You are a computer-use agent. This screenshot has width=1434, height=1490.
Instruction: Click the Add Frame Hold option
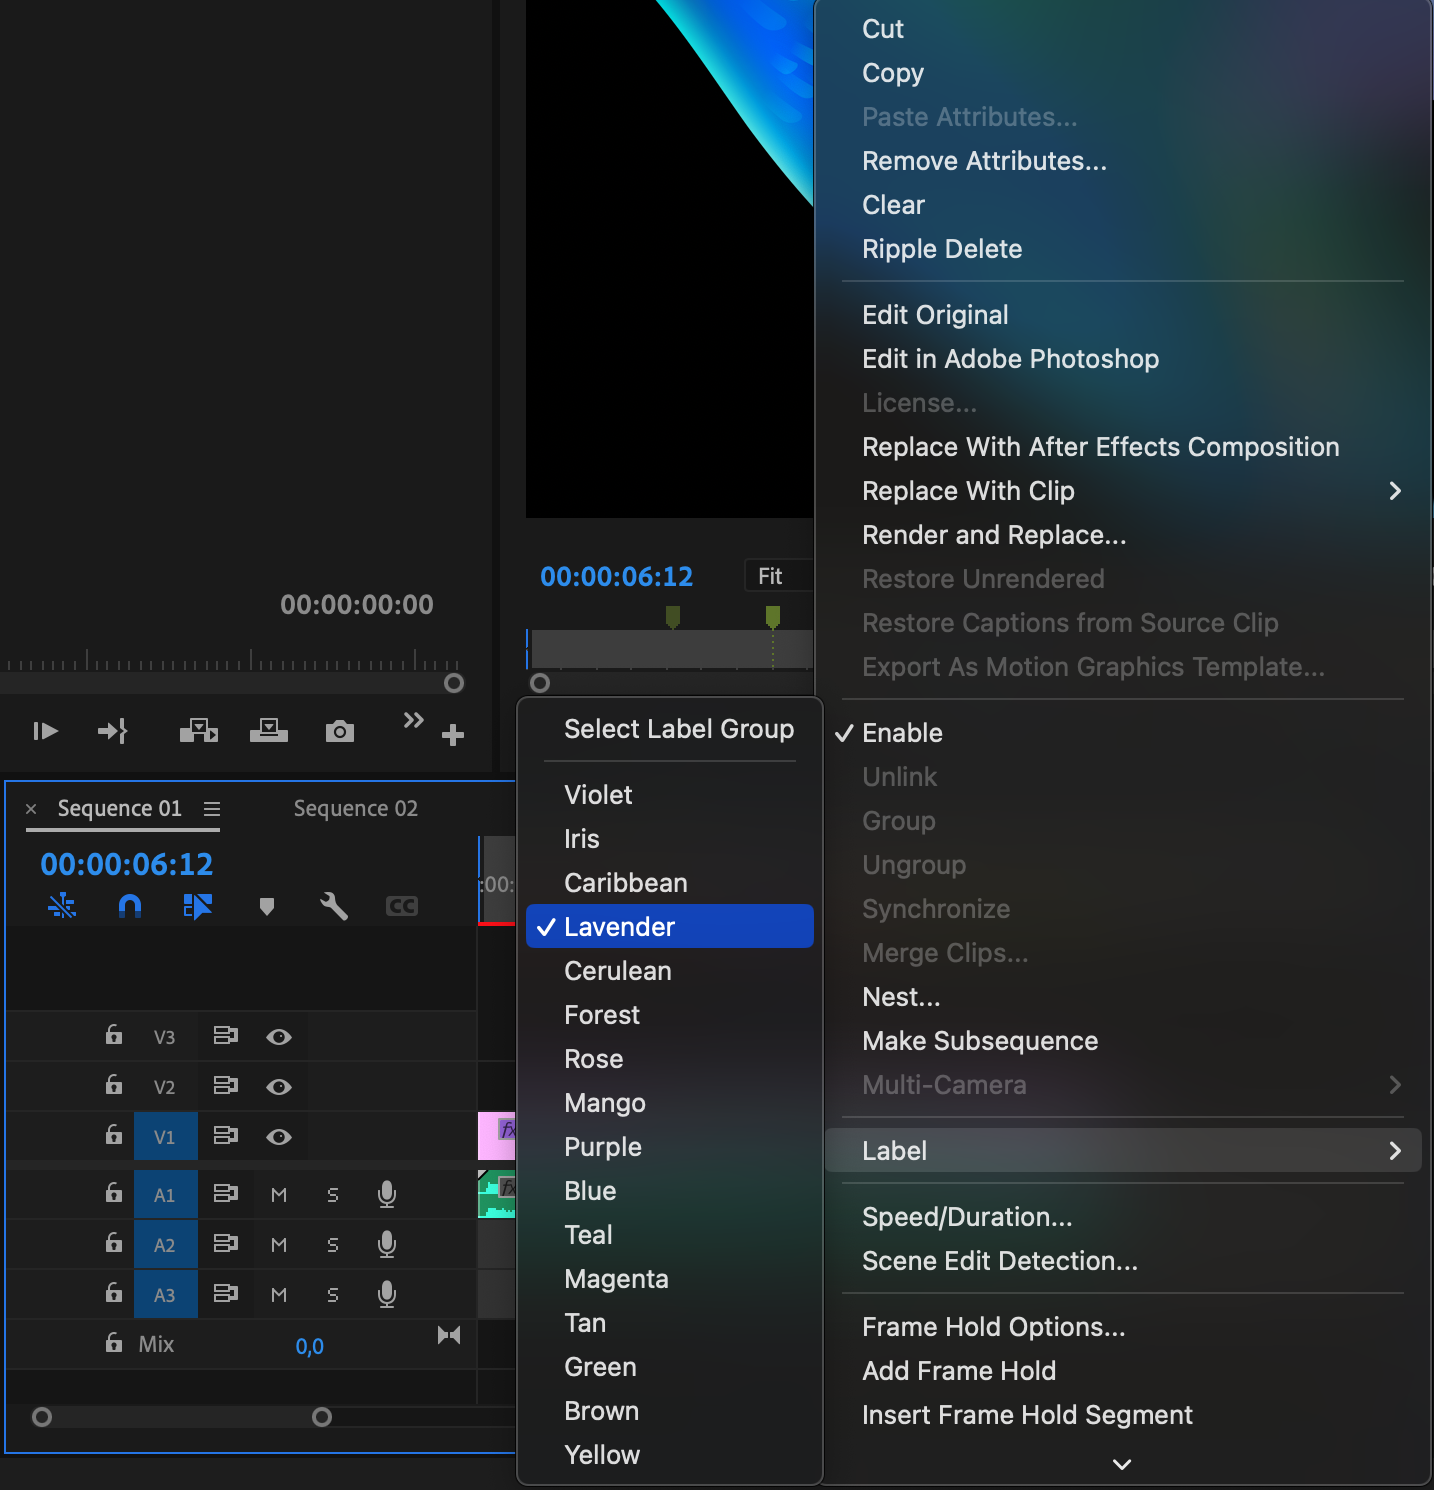pos(958,1371)
